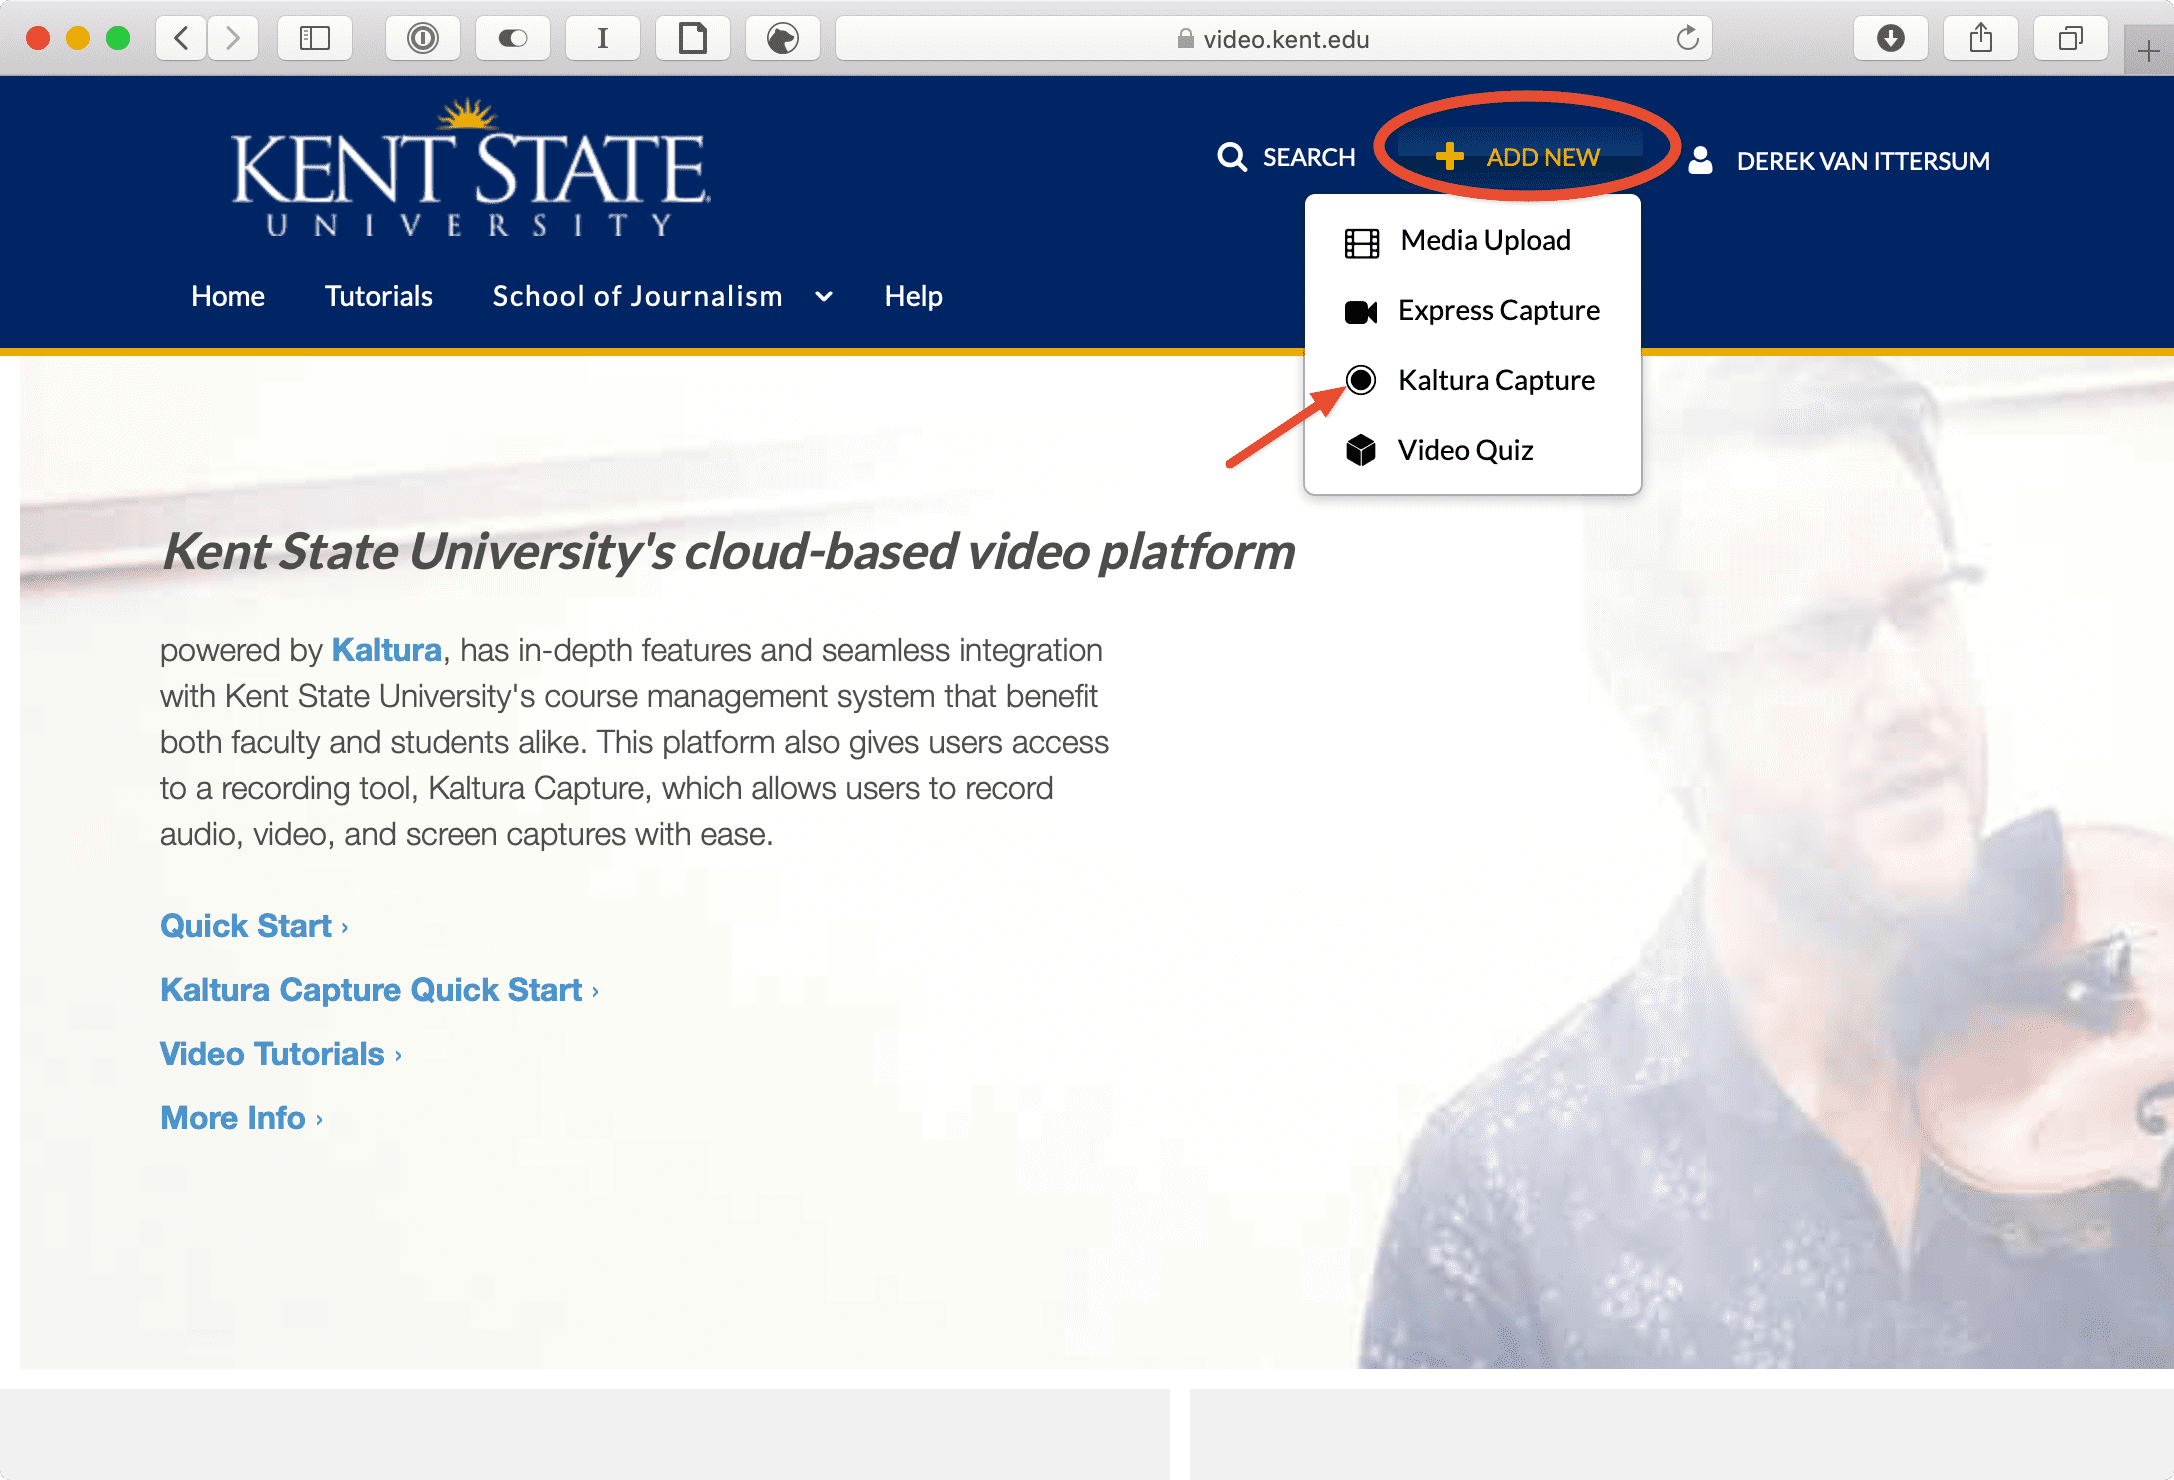The height and width of the screenshot is (1480, 2174).
Task: Click the page document extension icon
Action: pos(693,39)
